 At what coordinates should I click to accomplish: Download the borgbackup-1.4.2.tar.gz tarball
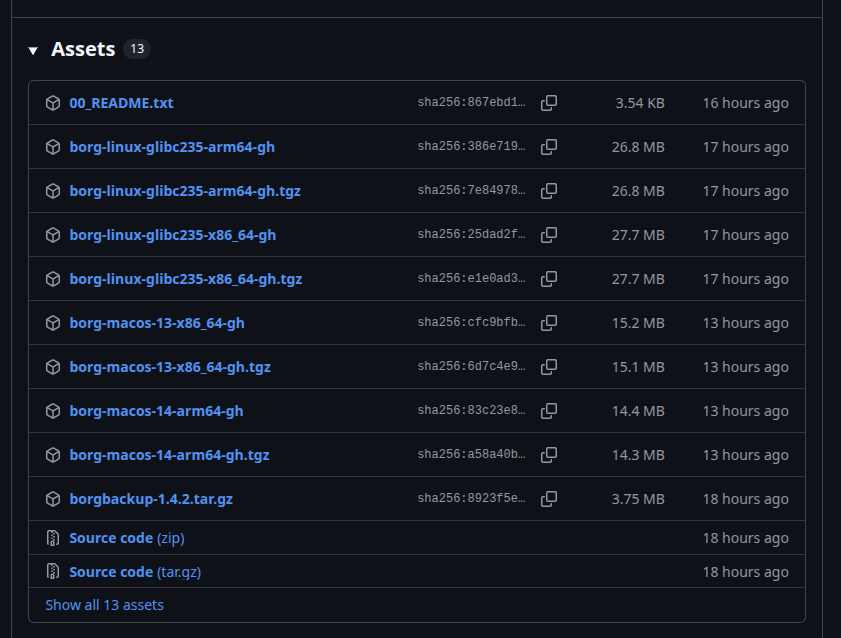coord(151,499)
